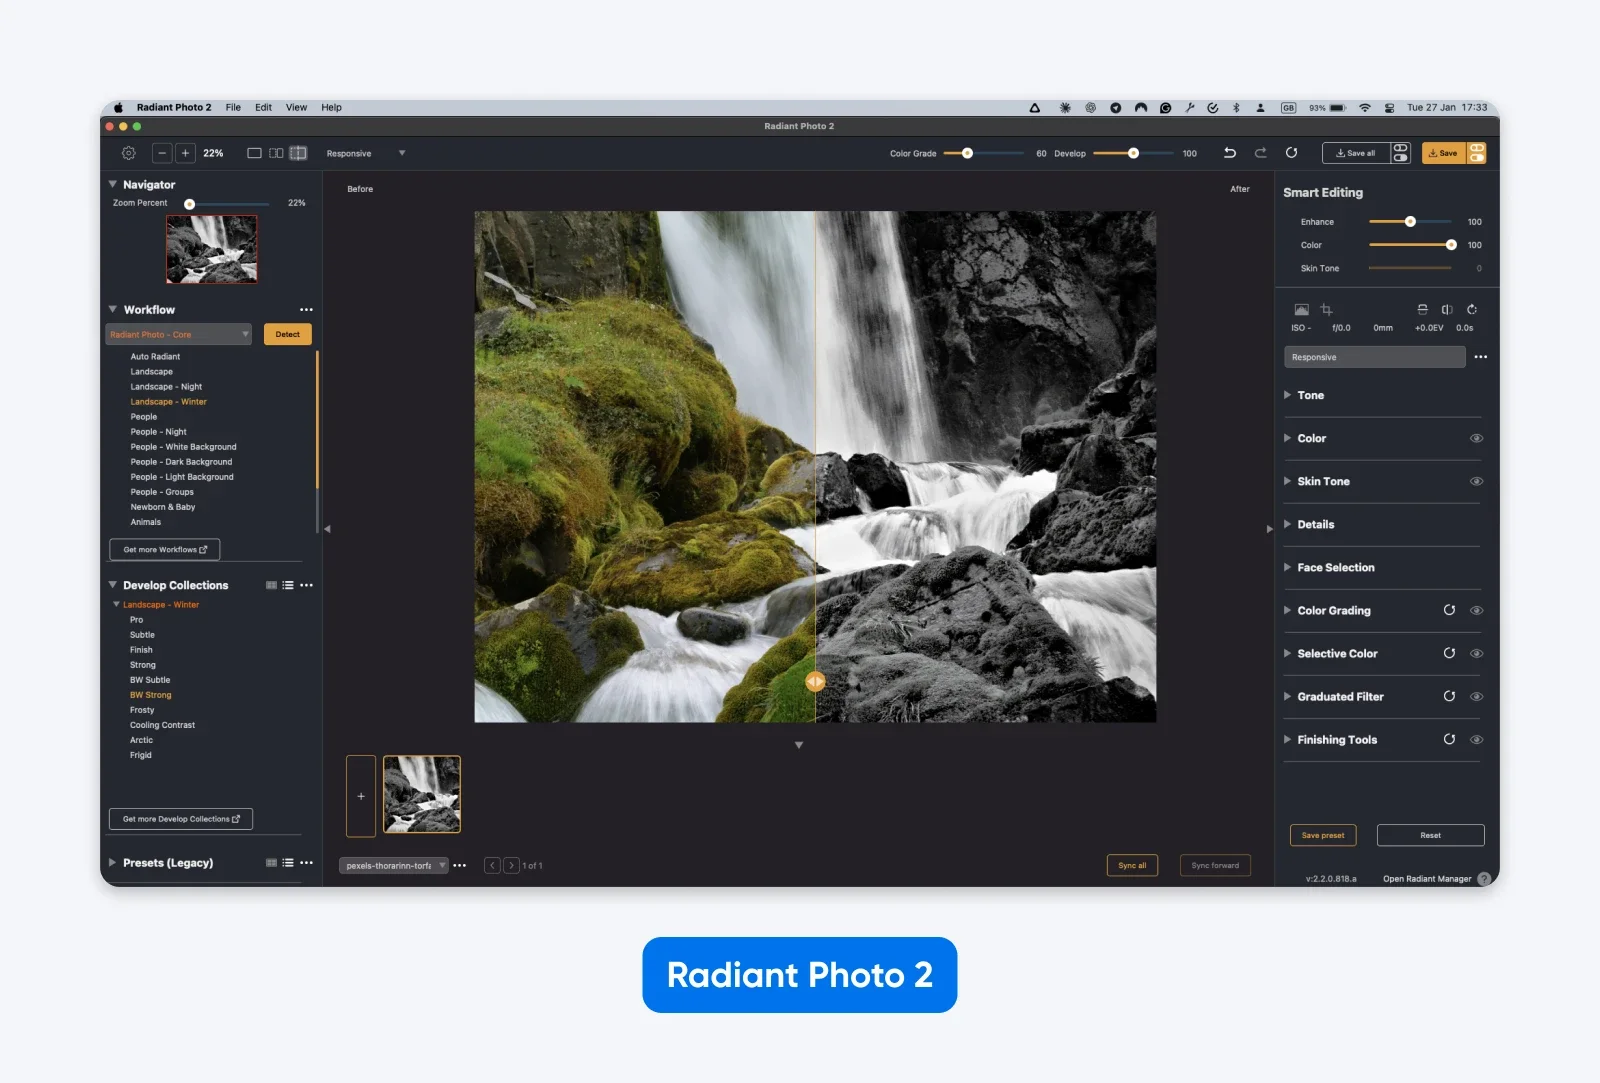Toggle Finishing Tools visibility eye

click(x=1476, y=740)
